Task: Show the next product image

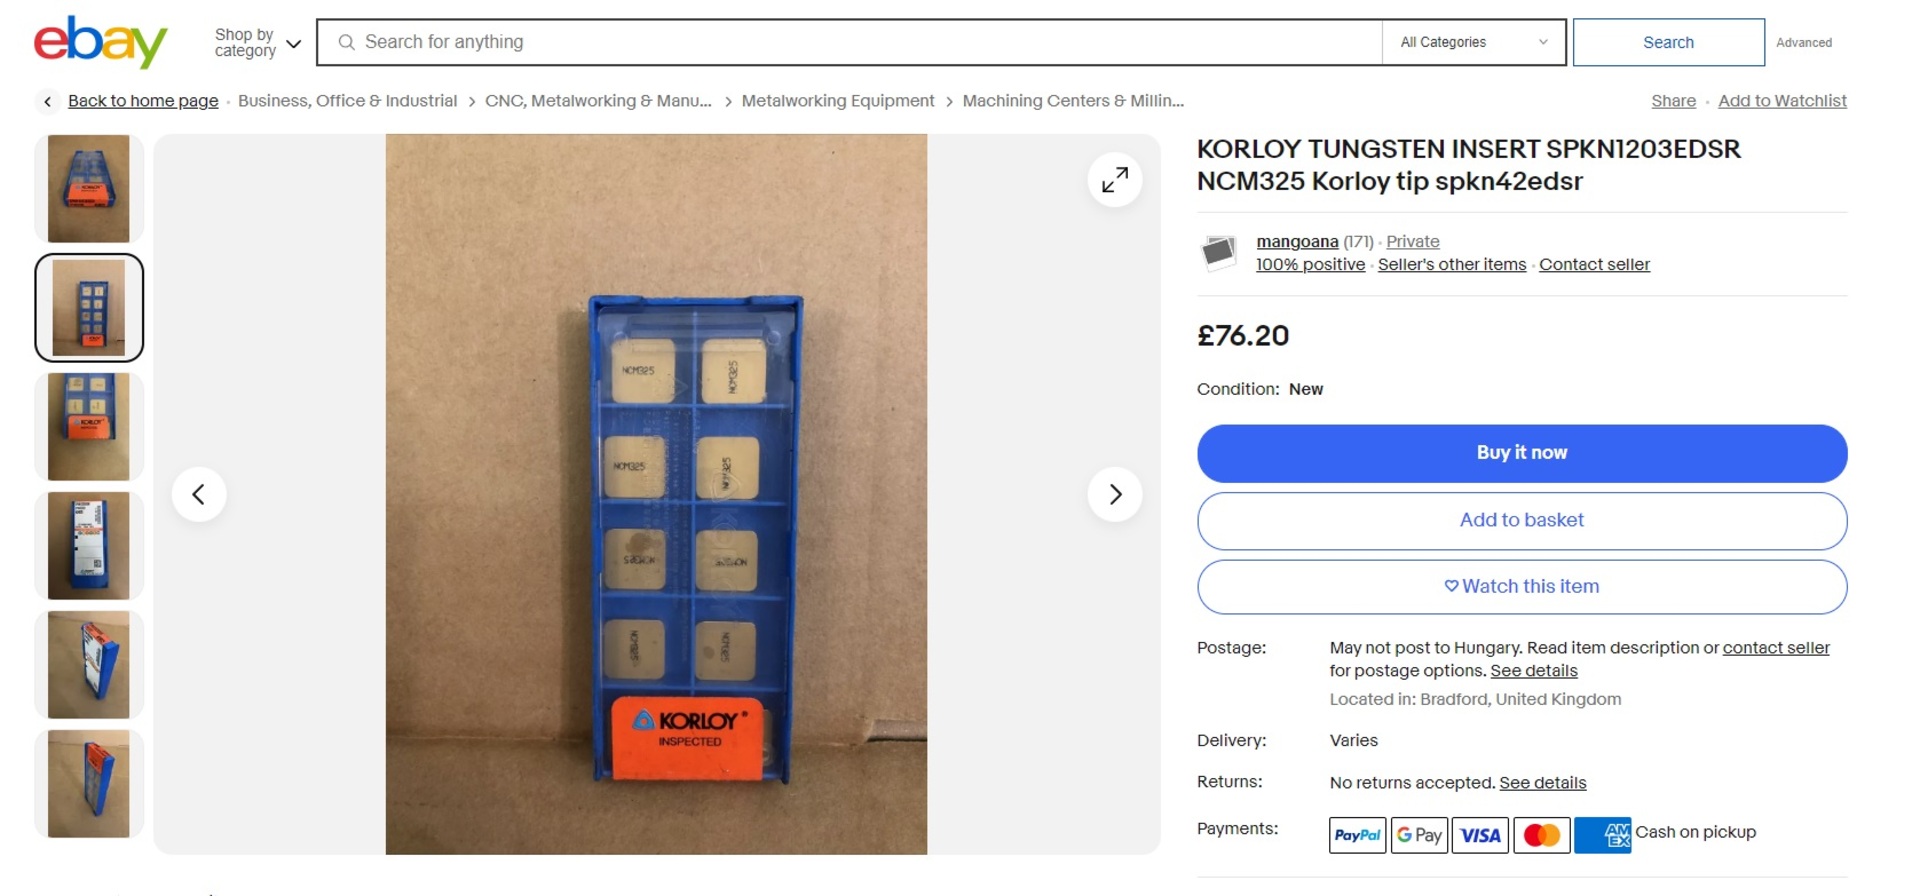Action: coord(1114,494)
